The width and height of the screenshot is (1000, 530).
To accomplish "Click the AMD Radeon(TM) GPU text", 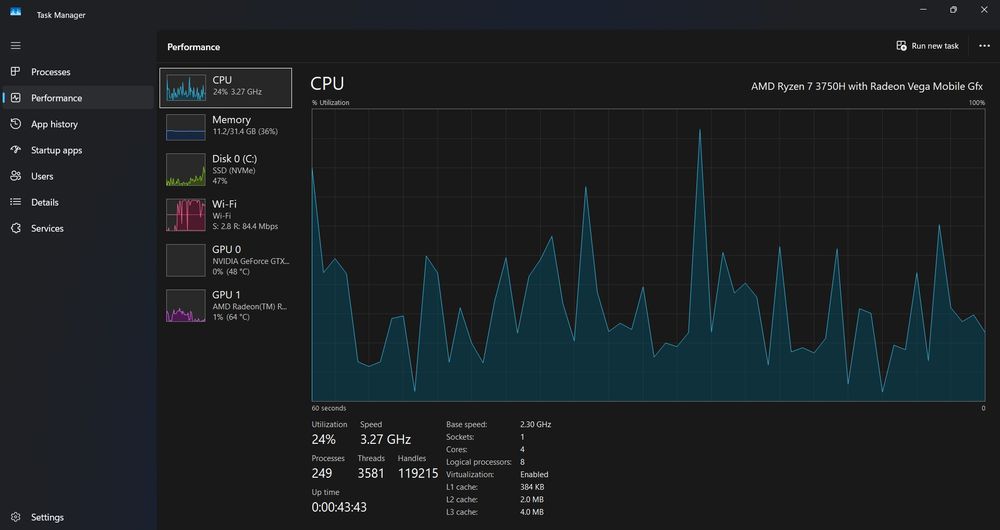I will 250,306.
